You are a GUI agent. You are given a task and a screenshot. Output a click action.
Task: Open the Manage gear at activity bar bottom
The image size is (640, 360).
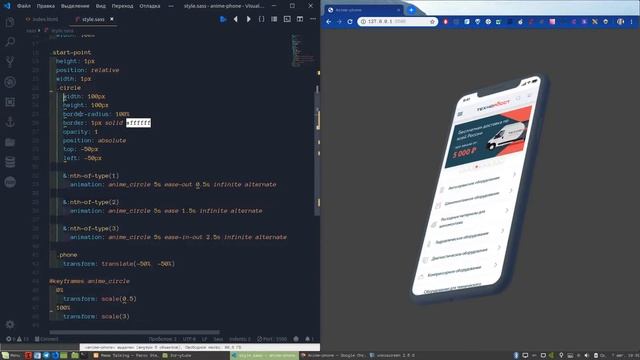pyautogui.click(x=10, y=324)
